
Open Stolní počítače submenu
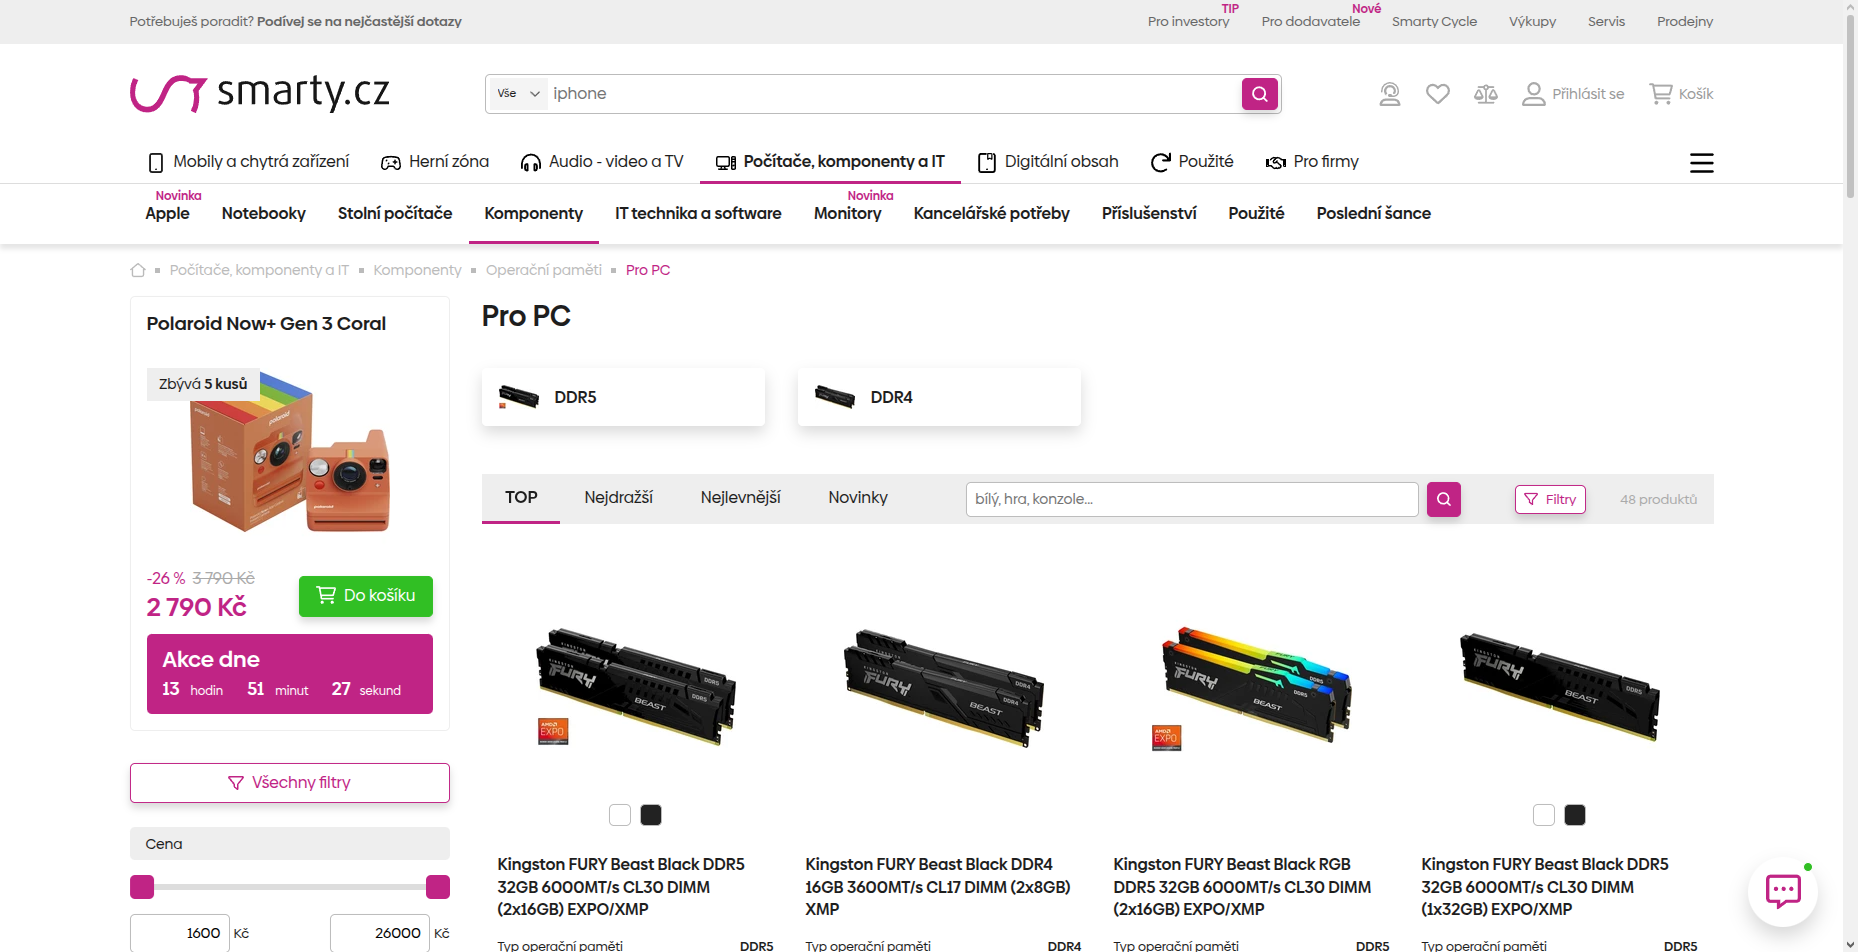[395, 214]
